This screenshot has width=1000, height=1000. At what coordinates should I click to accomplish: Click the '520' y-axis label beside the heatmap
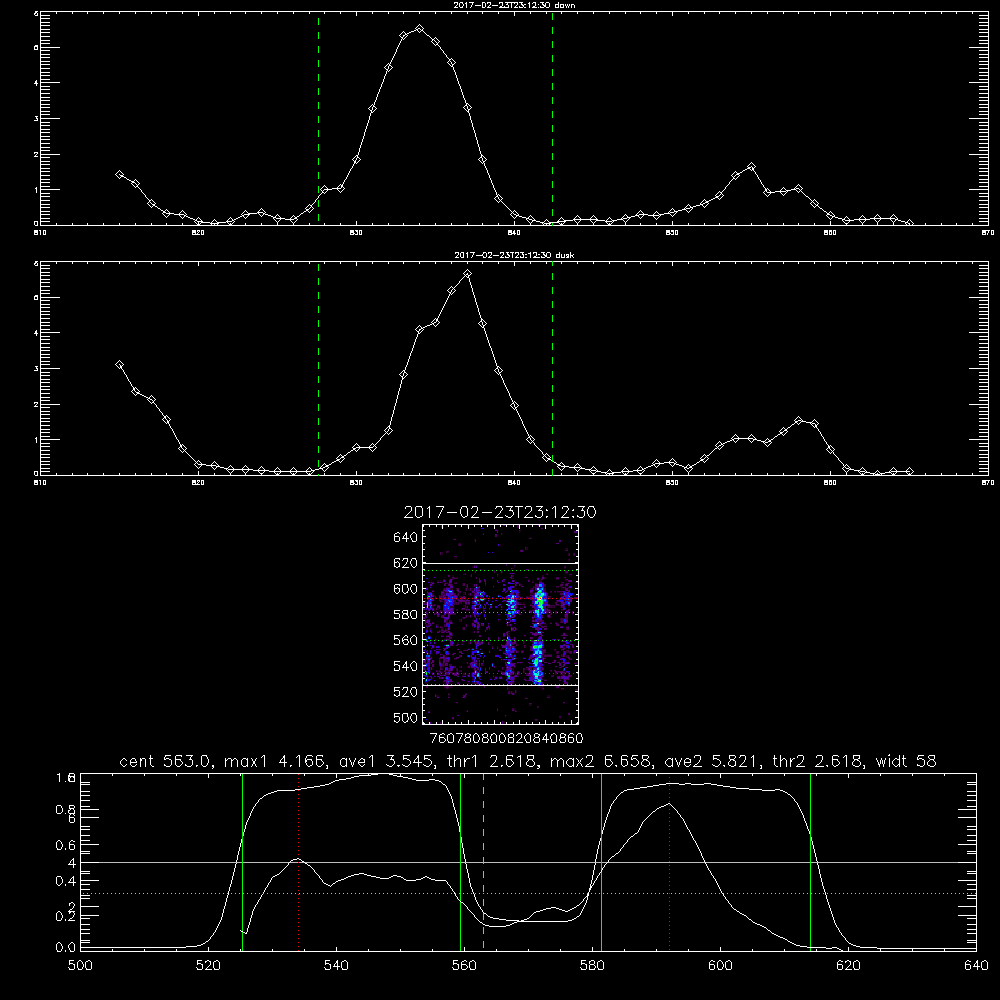tap(406, 692)
